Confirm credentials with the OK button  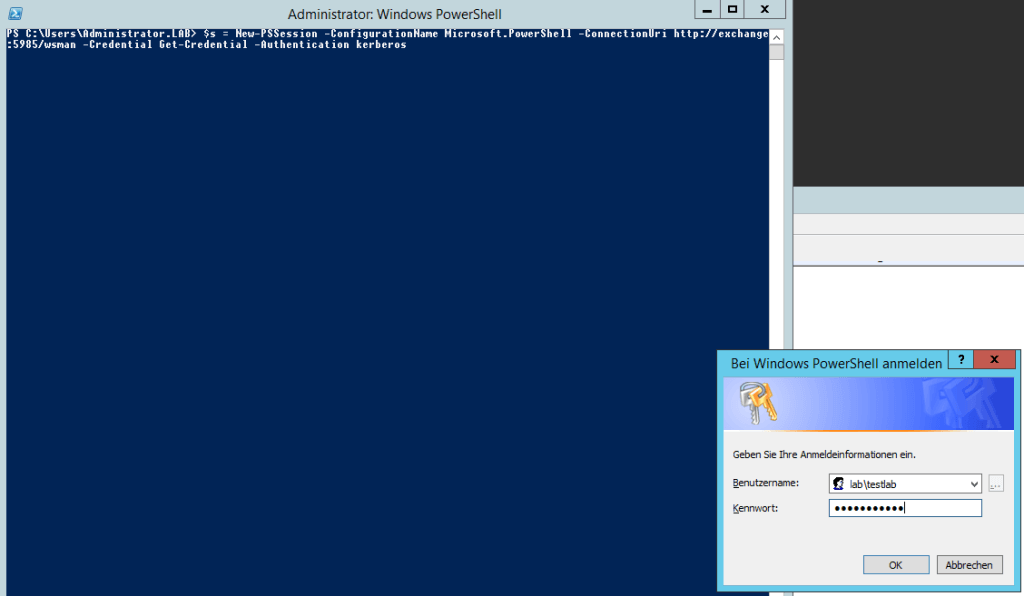coord(895,564)
